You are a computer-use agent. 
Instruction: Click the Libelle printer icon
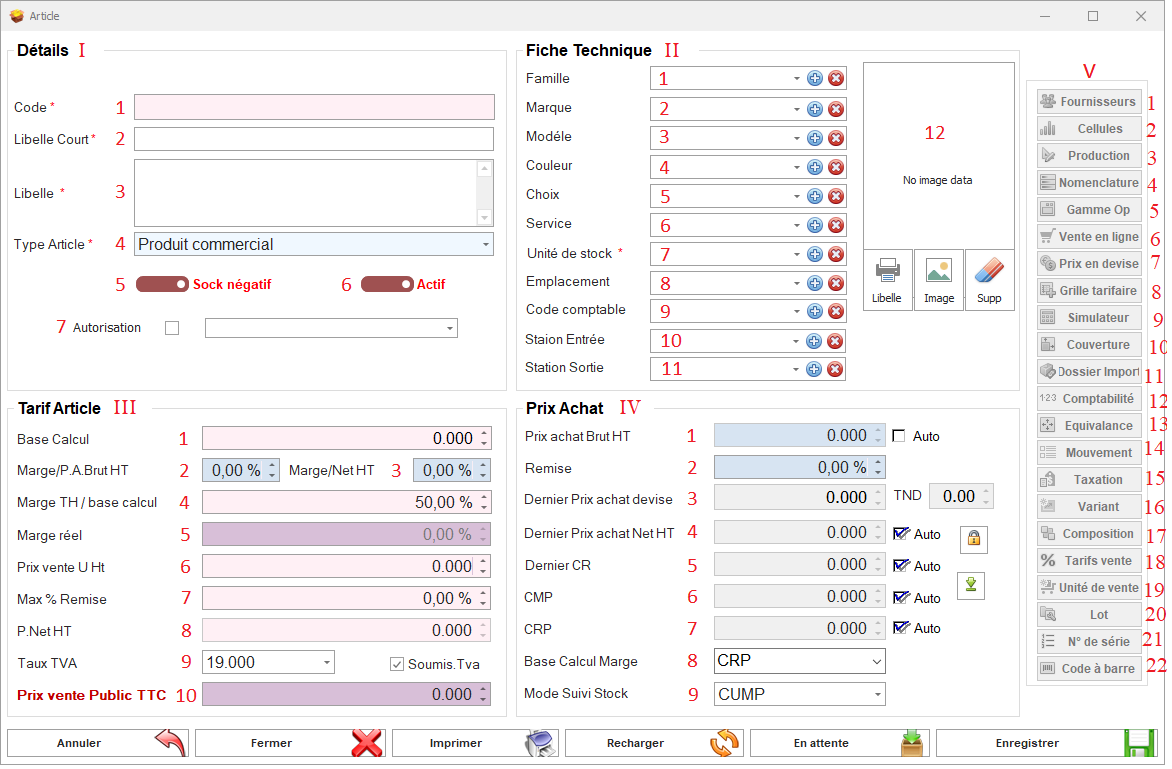(887, 280)
